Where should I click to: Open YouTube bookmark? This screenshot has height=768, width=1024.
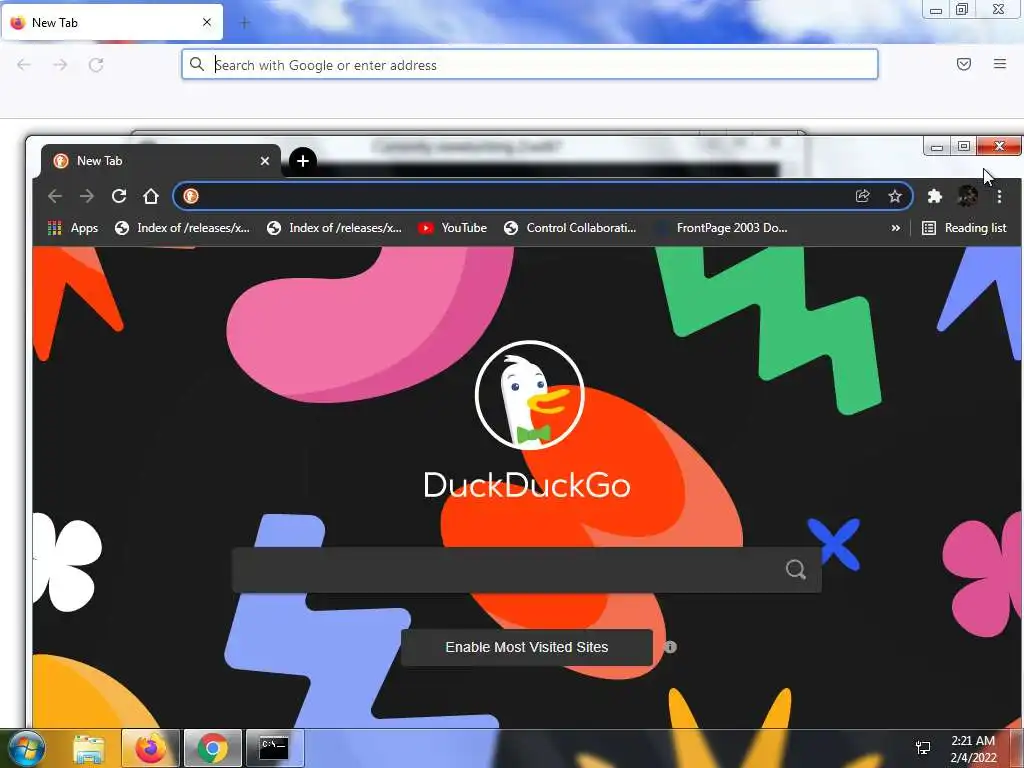point(453,228)
